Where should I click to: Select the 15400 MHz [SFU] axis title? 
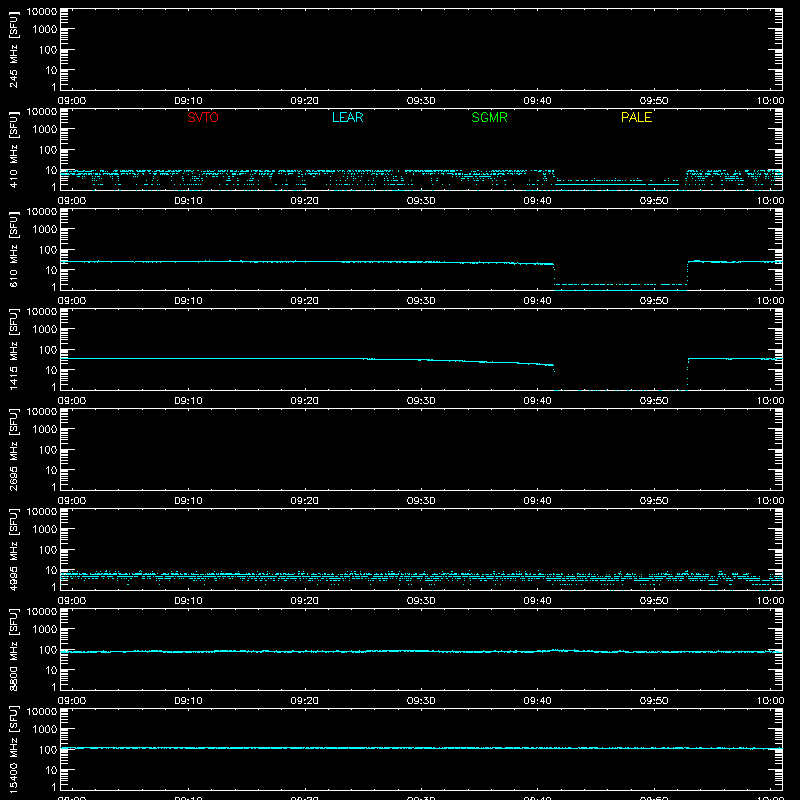coord(14,749)
